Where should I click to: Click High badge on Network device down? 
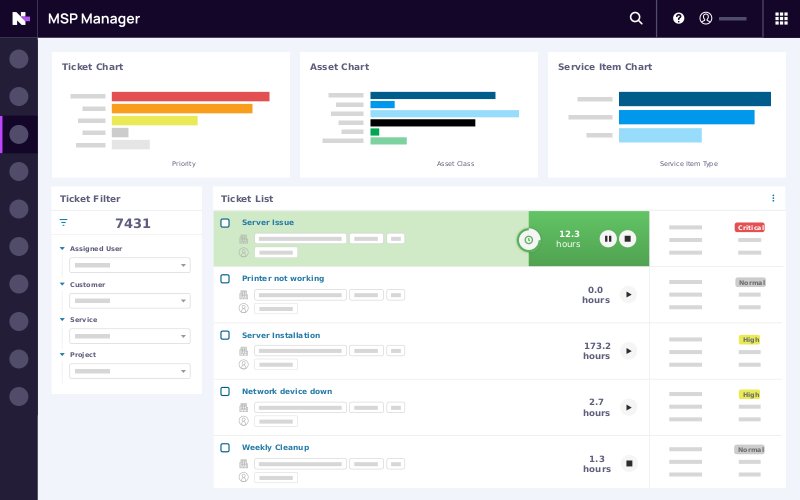click(749, 395)
